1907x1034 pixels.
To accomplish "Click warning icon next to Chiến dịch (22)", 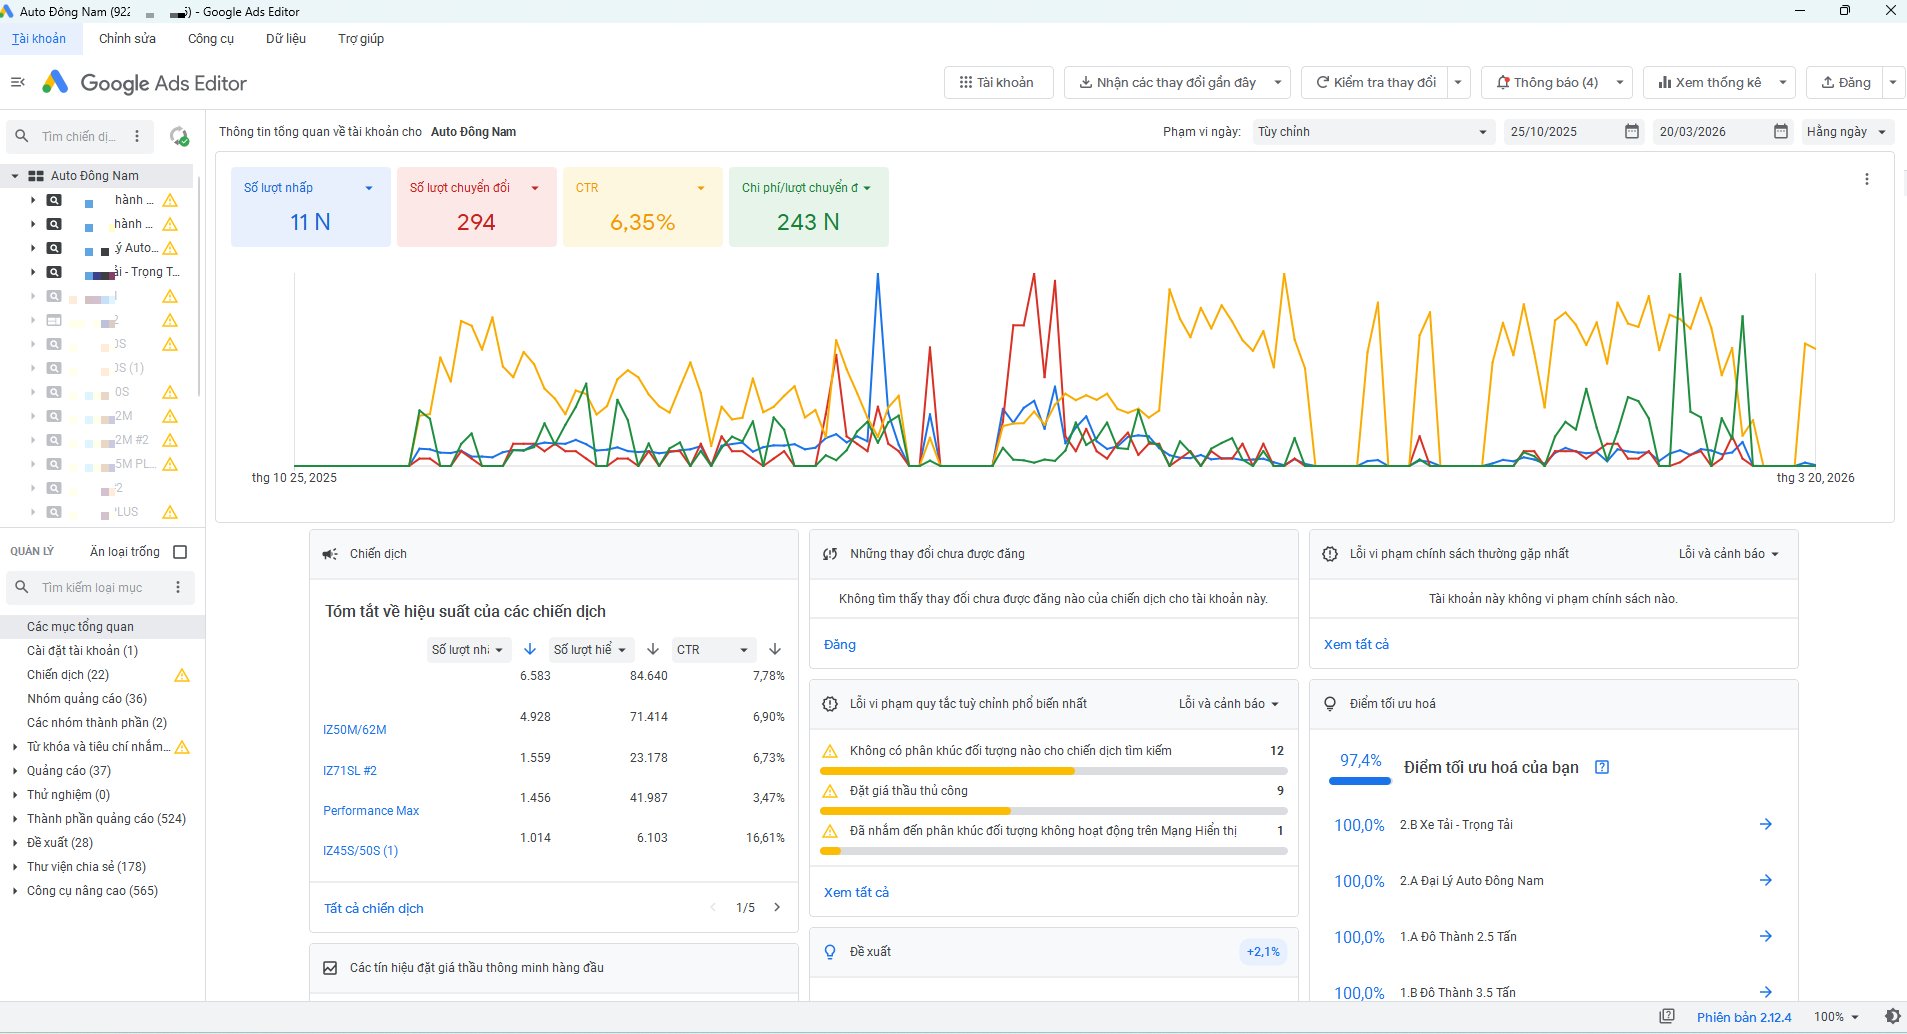I will tap(182, 675).
